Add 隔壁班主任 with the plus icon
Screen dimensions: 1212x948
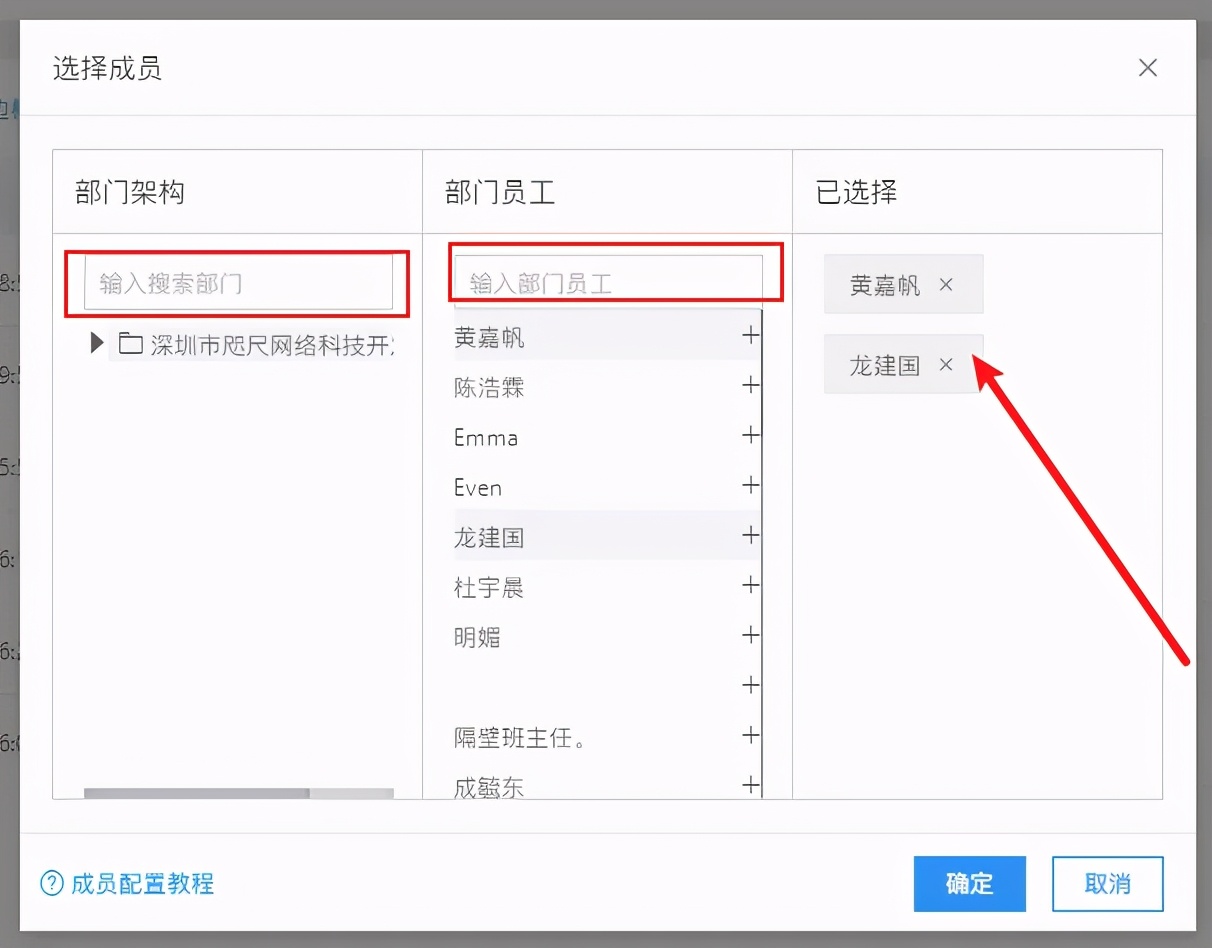click(x=750, y=735)
